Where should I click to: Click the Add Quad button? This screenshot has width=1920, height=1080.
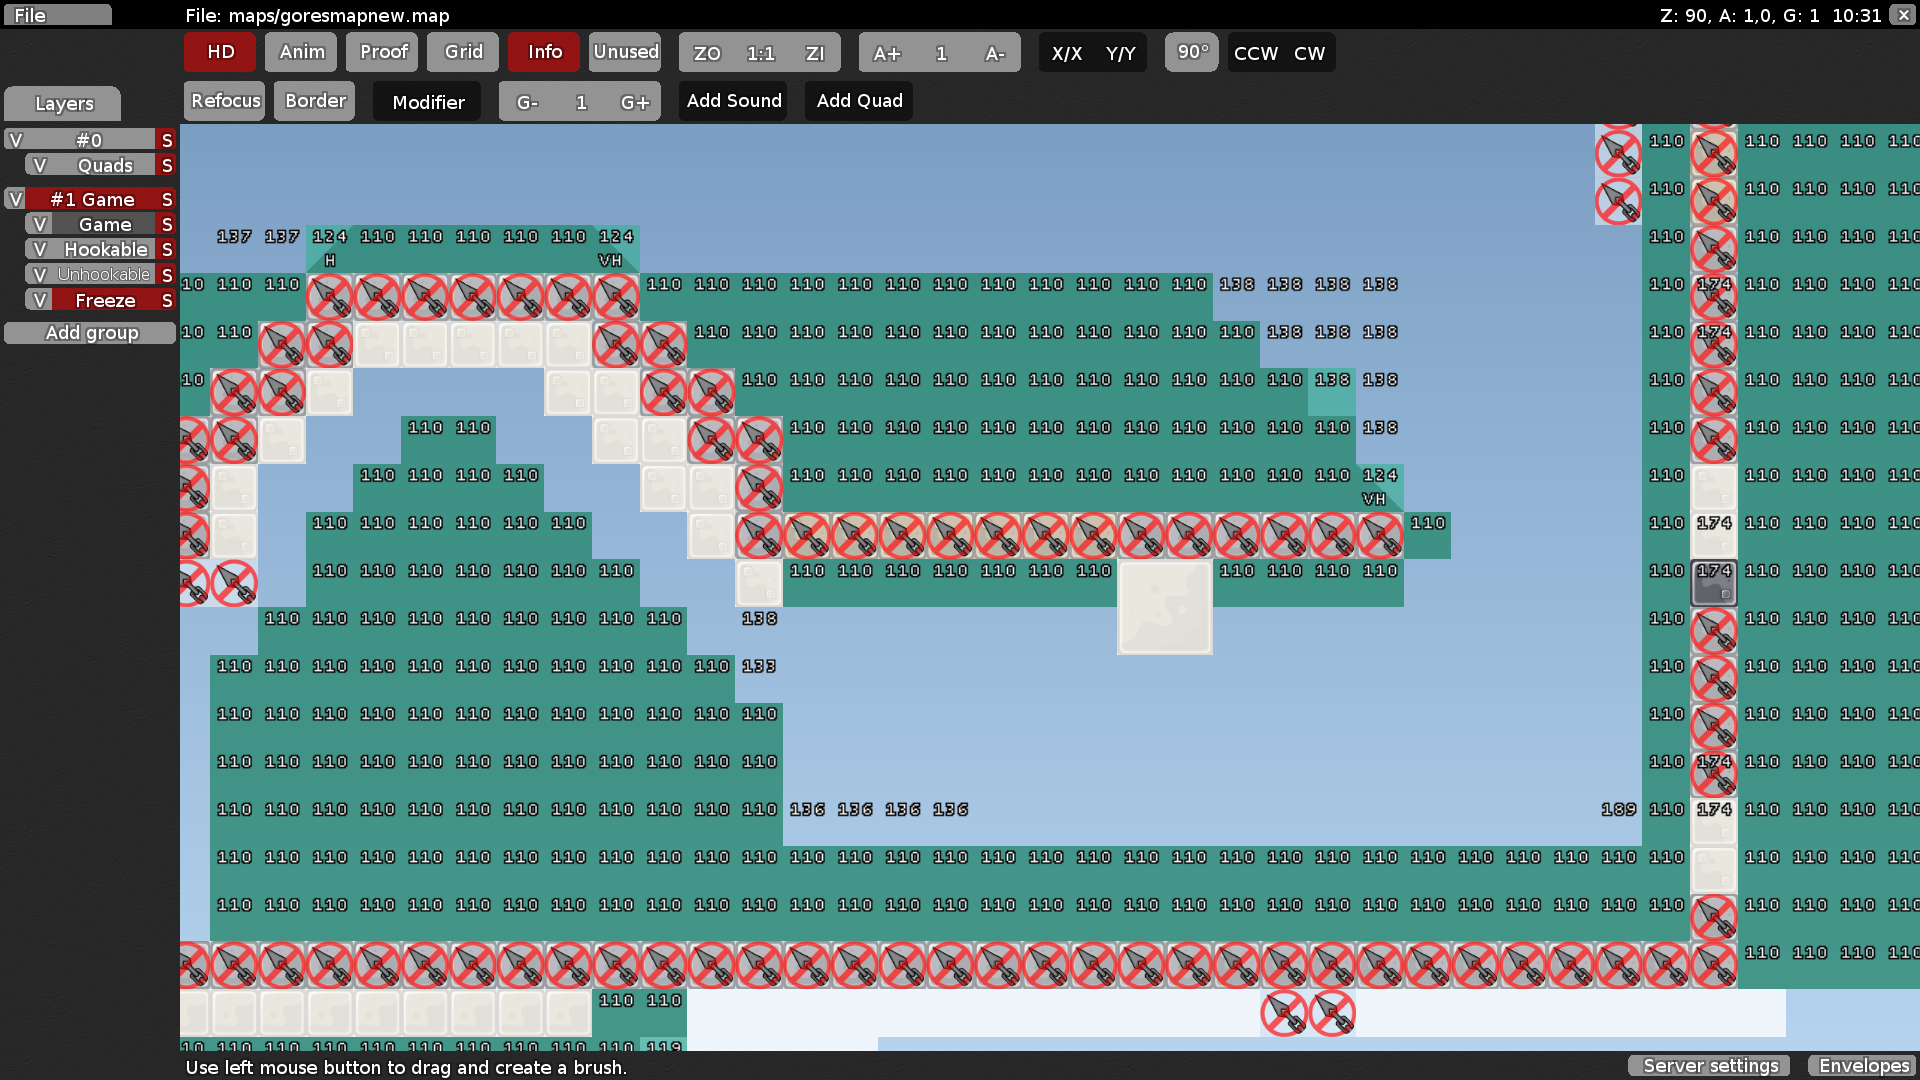(x=859, y=101)
